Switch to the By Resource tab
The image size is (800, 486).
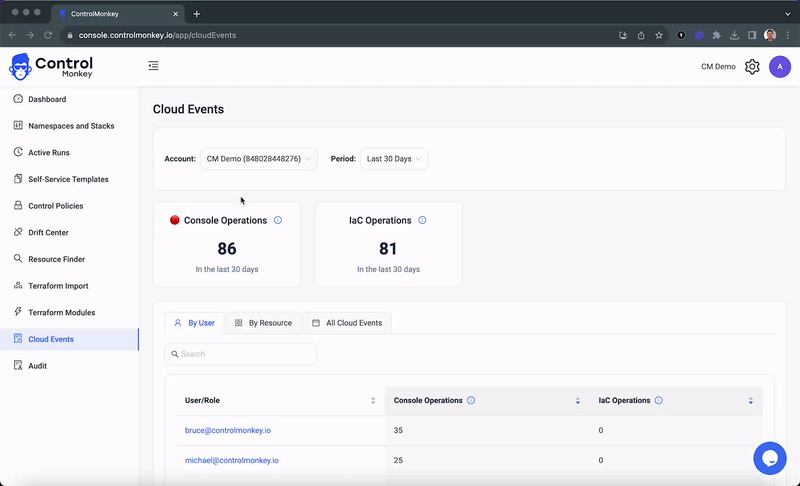coord(263,323)
